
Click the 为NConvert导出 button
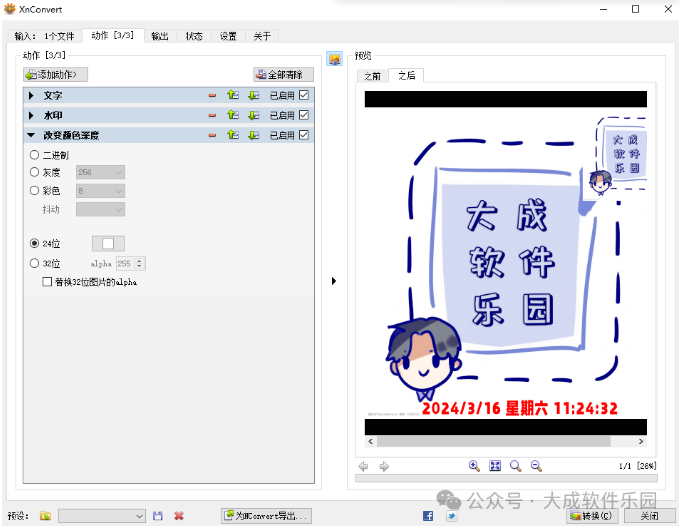click(266, 516)
